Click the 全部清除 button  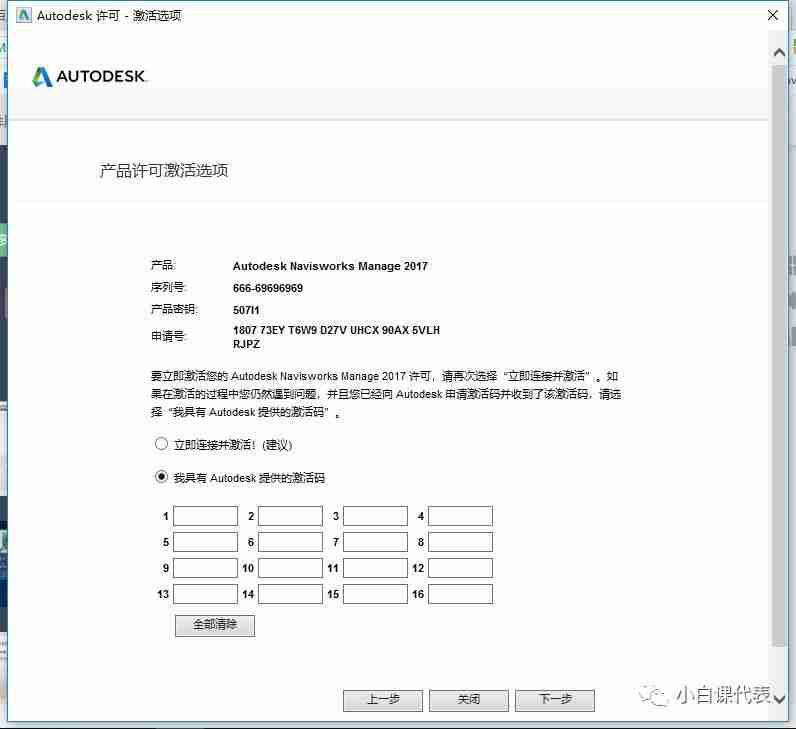(215, 625)
